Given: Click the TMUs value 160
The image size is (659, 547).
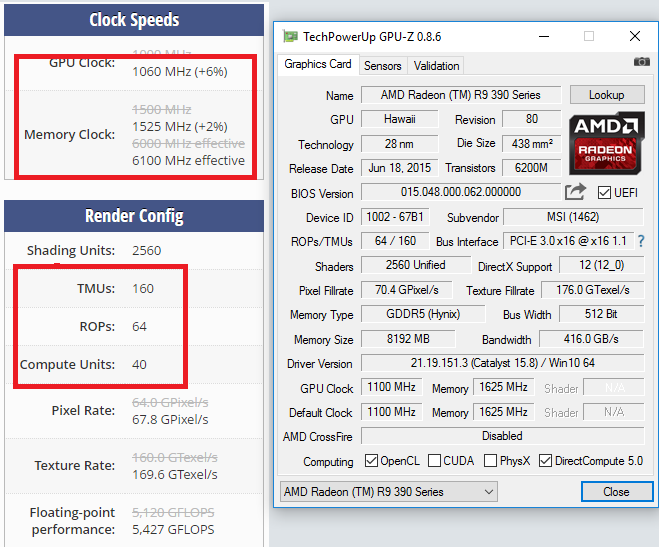Looking at the screenshot, I should 143,289.
